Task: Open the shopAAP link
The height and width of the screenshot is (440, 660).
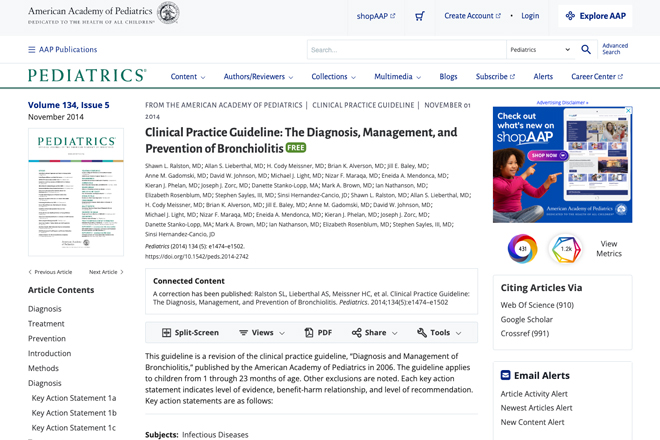Action: (x=376, y=16)
